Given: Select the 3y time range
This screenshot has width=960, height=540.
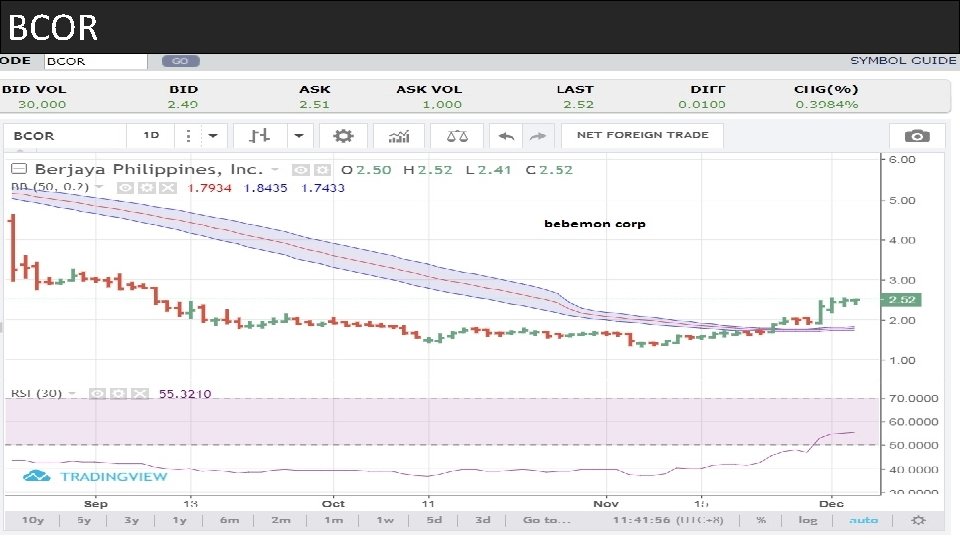Looking at the screenshot, I should (x=132, y=520).
